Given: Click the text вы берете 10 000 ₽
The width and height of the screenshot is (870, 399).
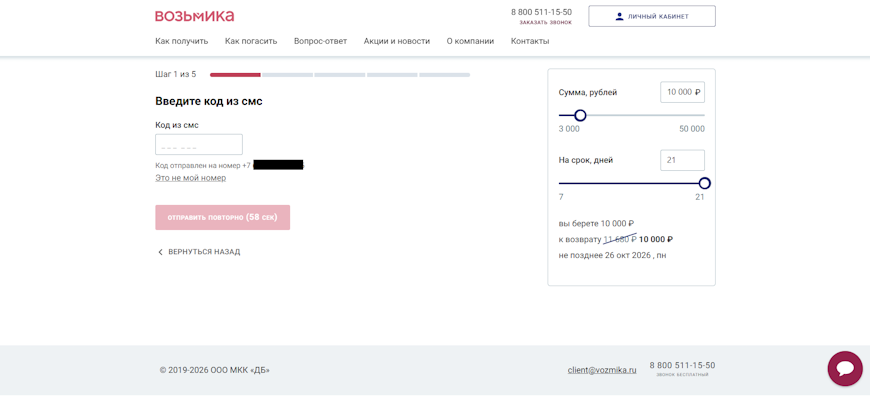Looking at the screenshot, I should click(596, 224).
